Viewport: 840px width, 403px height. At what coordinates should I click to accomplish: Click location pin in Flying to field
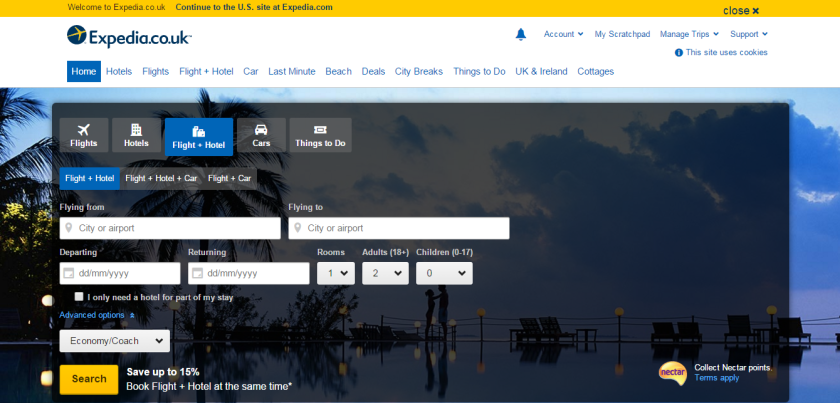coord(297,228)
